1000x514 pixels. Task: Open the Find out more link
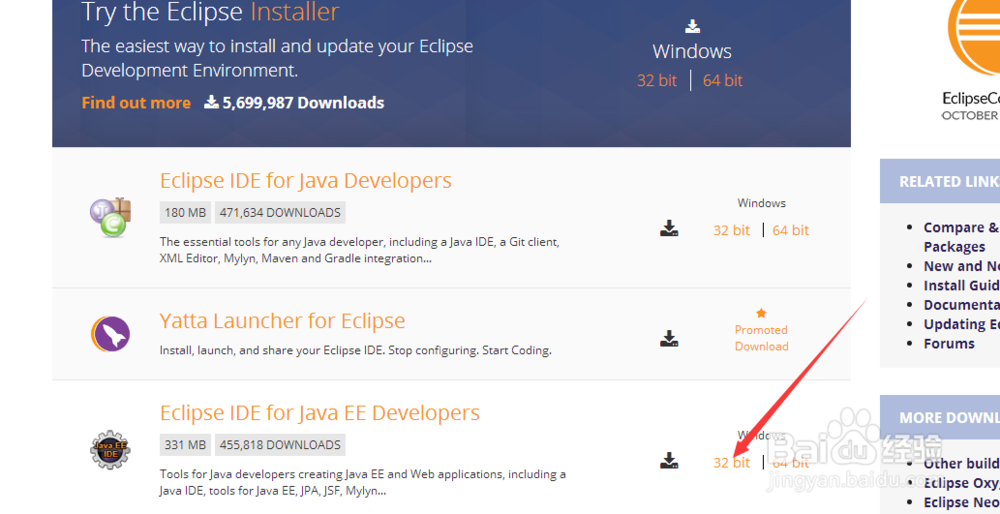(136, 103)
